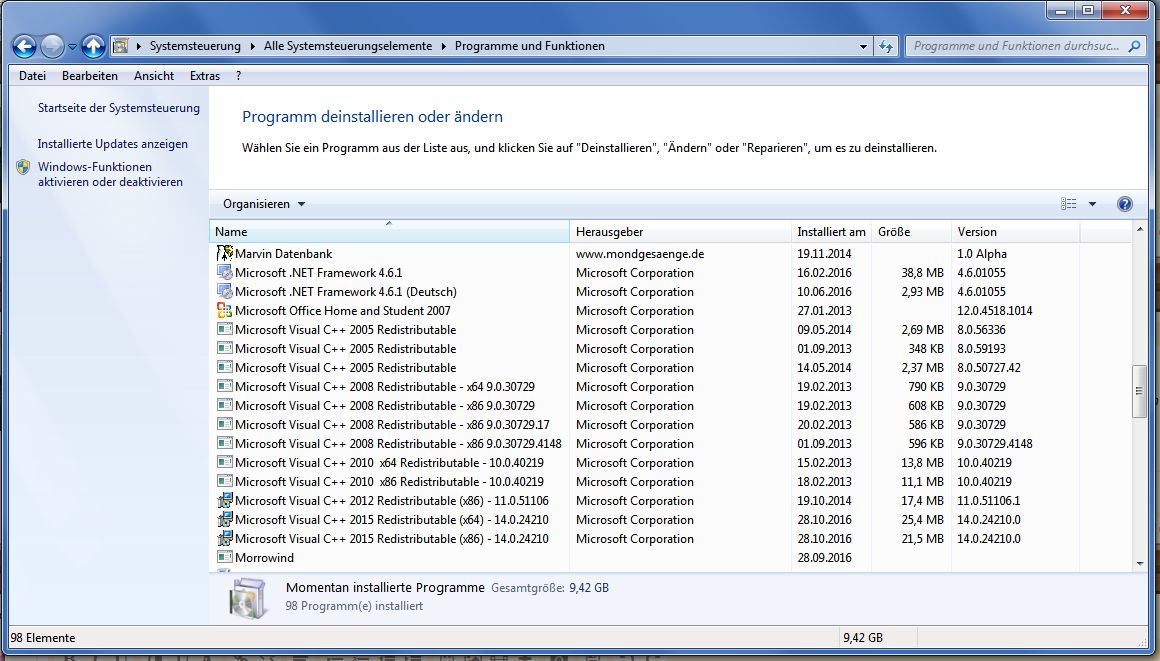Click the Up folder arrow button
This screenshot has width=1160, height=661.
pyautogui.click(x=93, y=46)
